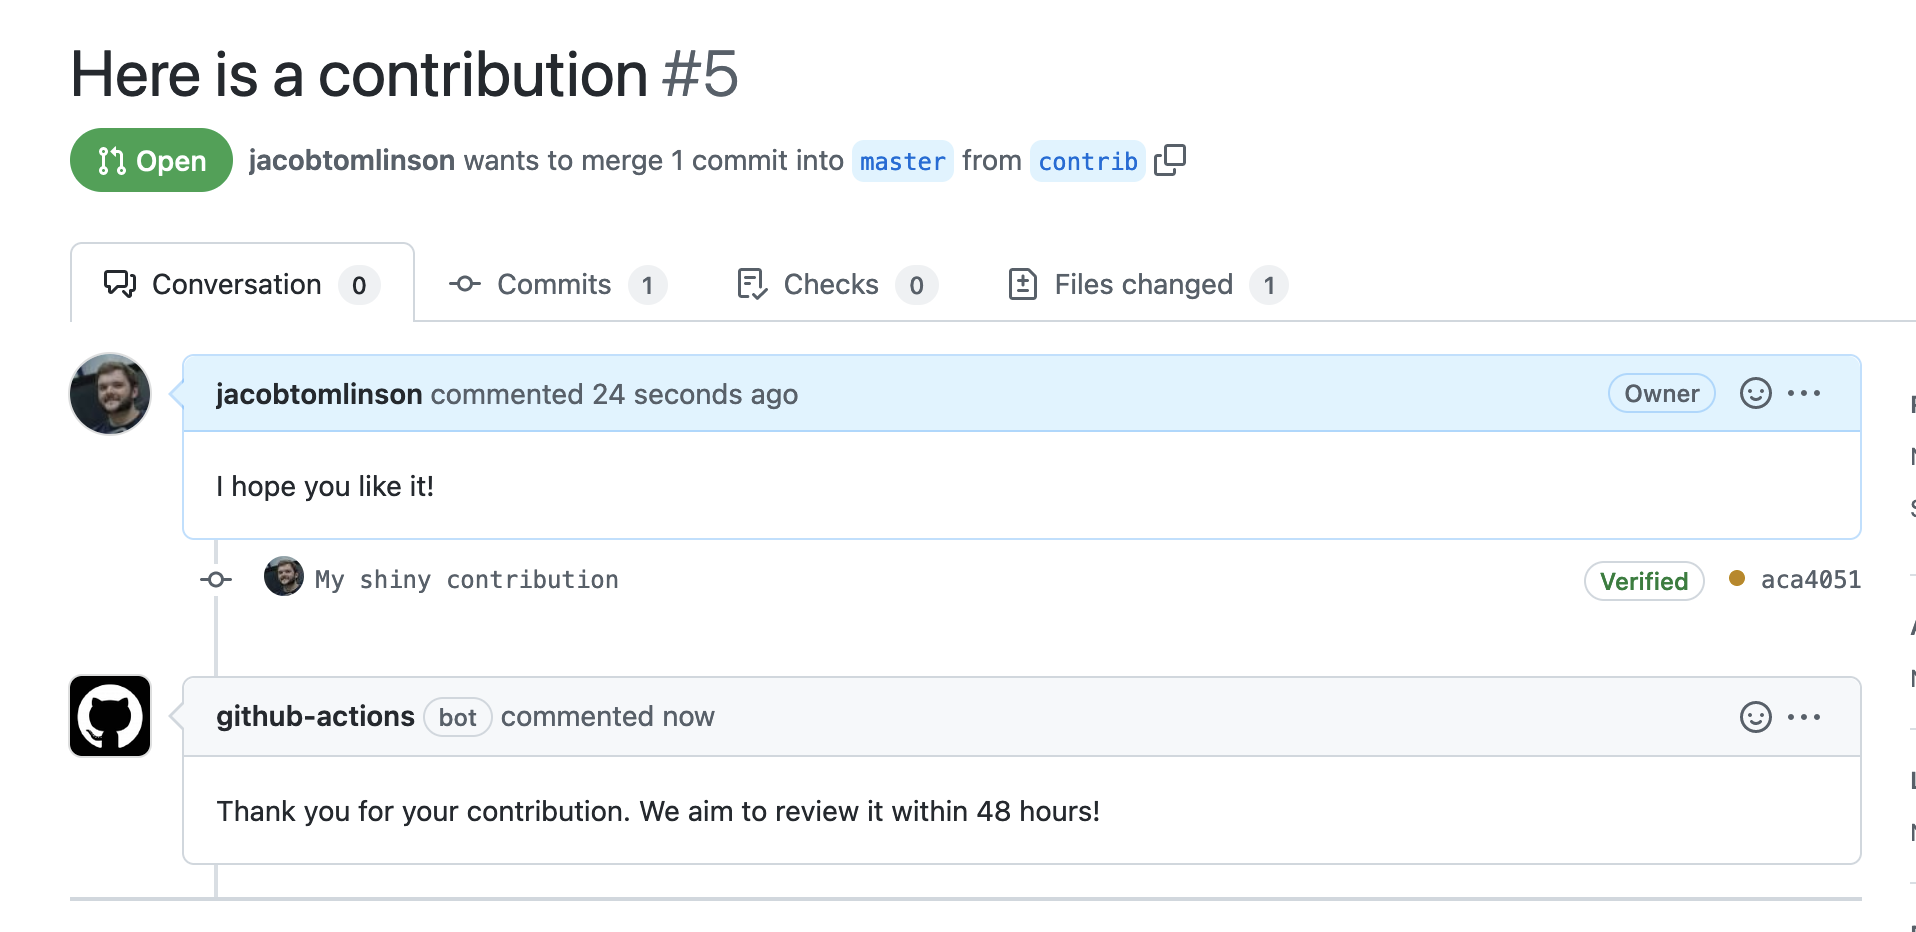Click the contrib branch label
The height and width of the screenshot is (932, 1916).
(1087, 160)
